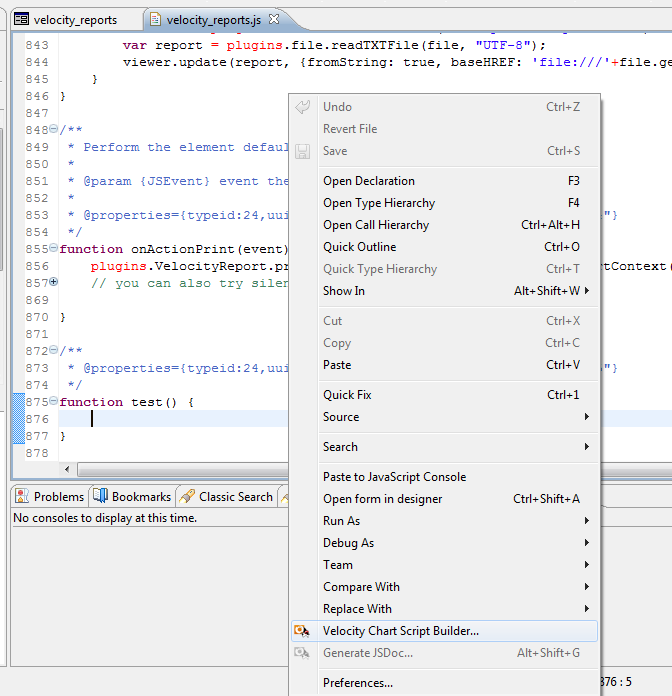Image resolution: width=672 pixels, height=696 pixels.
Task: Open the Classic Search view tab
Action: pyautogui.click(x=226, y=497)
